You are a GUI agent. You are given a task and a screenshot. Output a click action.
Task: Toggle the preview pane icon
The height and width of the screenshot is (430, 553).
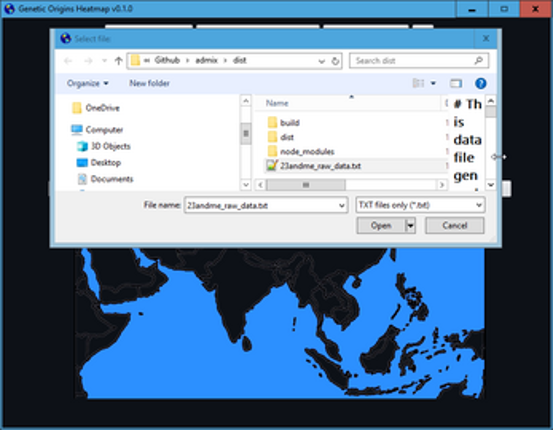coord(456,83)
